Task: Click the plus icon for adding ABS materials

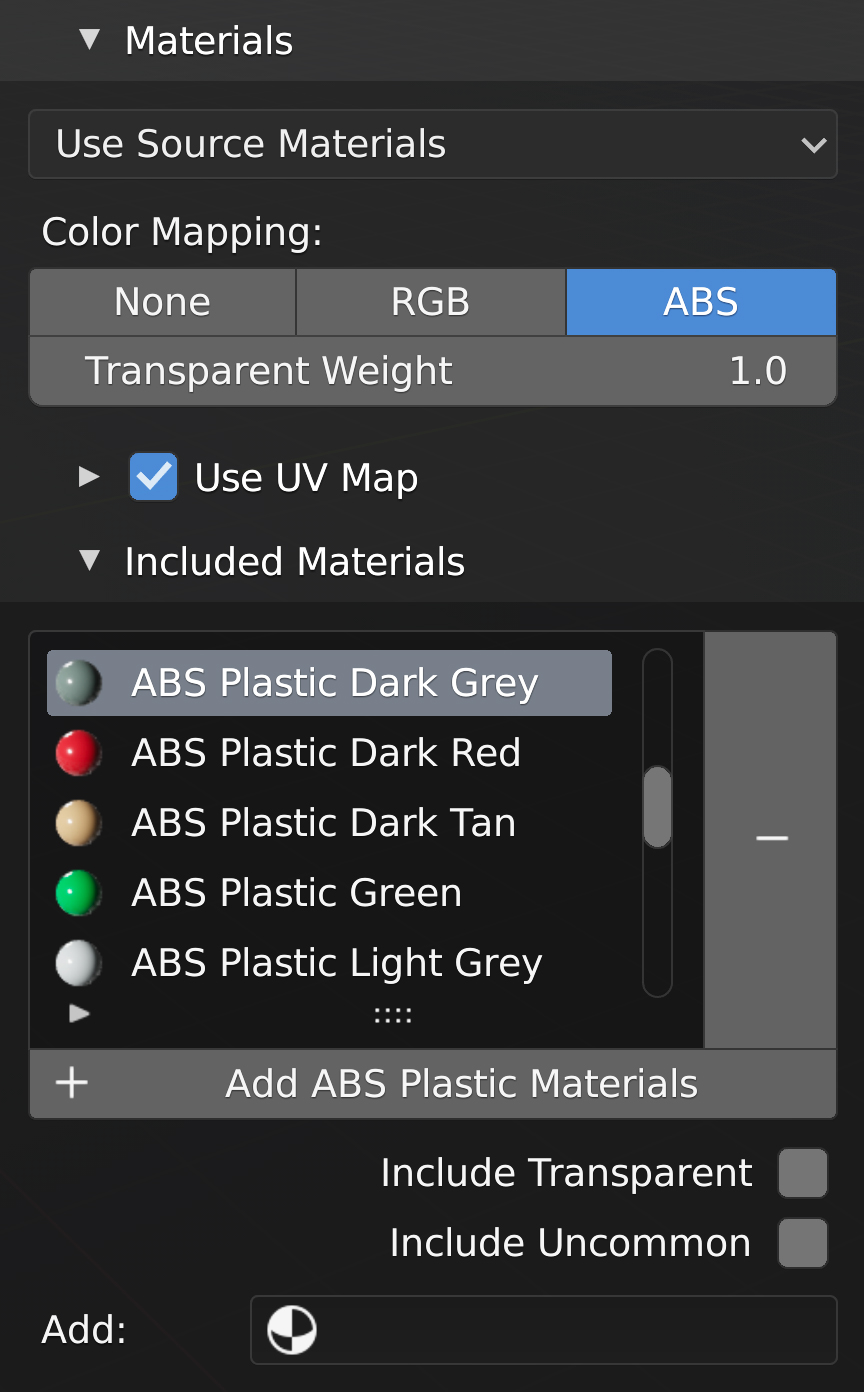Action: 72,1083
